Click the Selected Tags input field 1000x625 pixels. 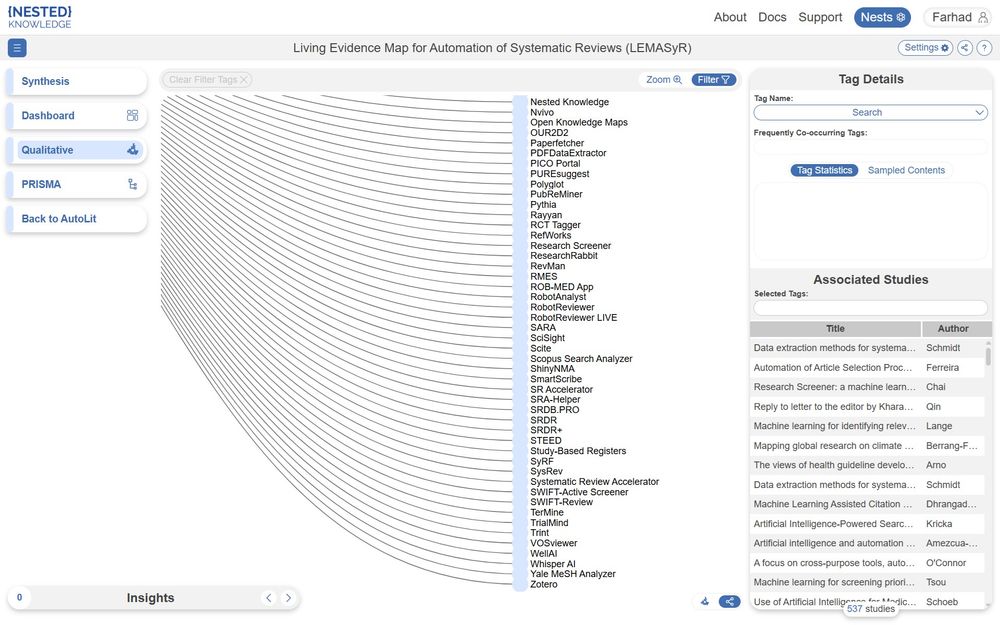click(871, 308)
